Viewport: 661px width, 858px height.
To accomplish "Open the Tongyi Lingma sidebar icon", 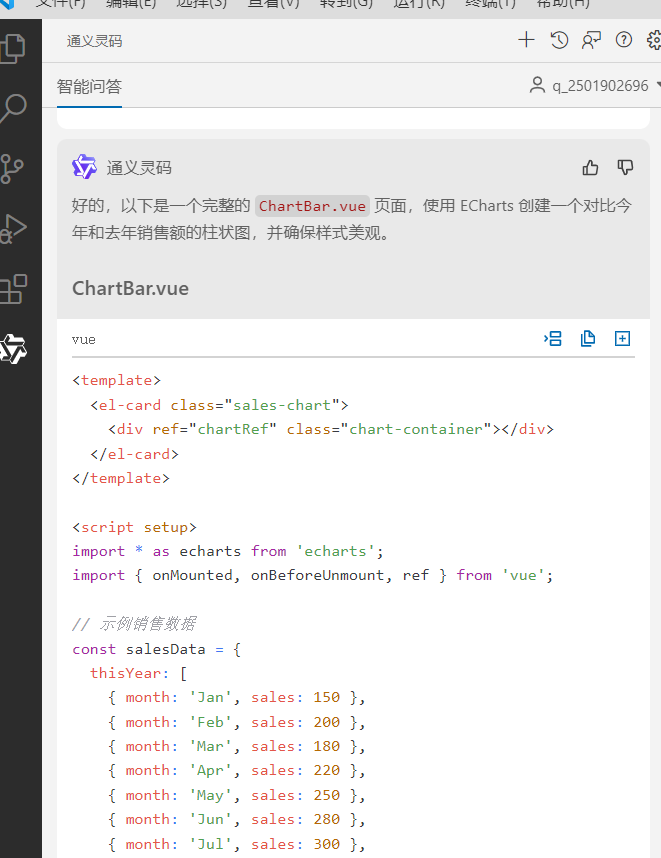I will 12,349.
